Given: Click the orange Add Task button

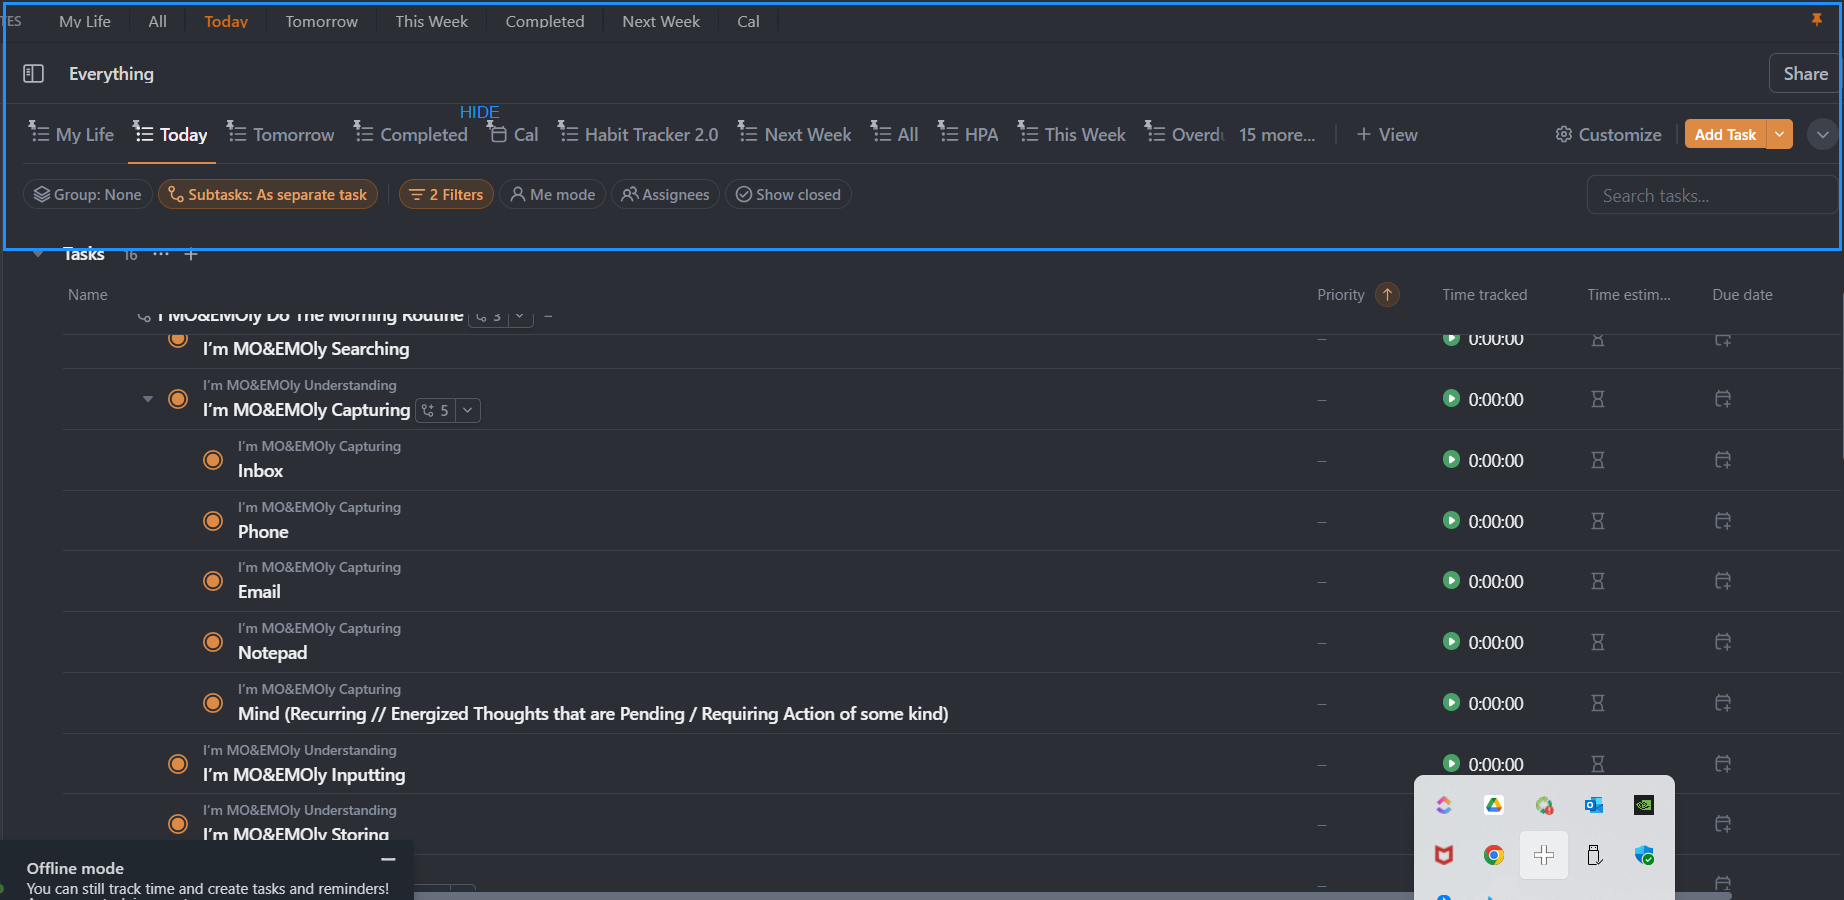Looking at the screenshot, I should (x=1725, y=134).
